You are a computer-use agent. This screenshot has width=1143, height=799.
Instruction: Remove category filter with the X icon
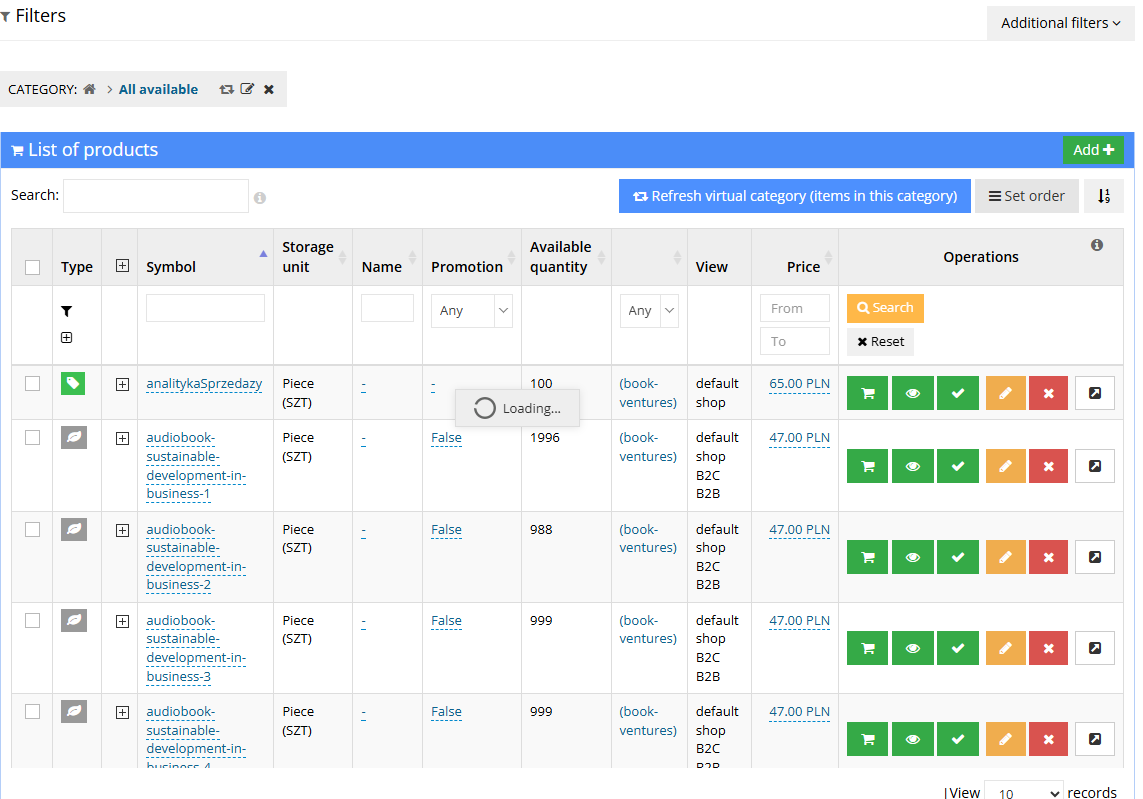click(x=269, y=89)
